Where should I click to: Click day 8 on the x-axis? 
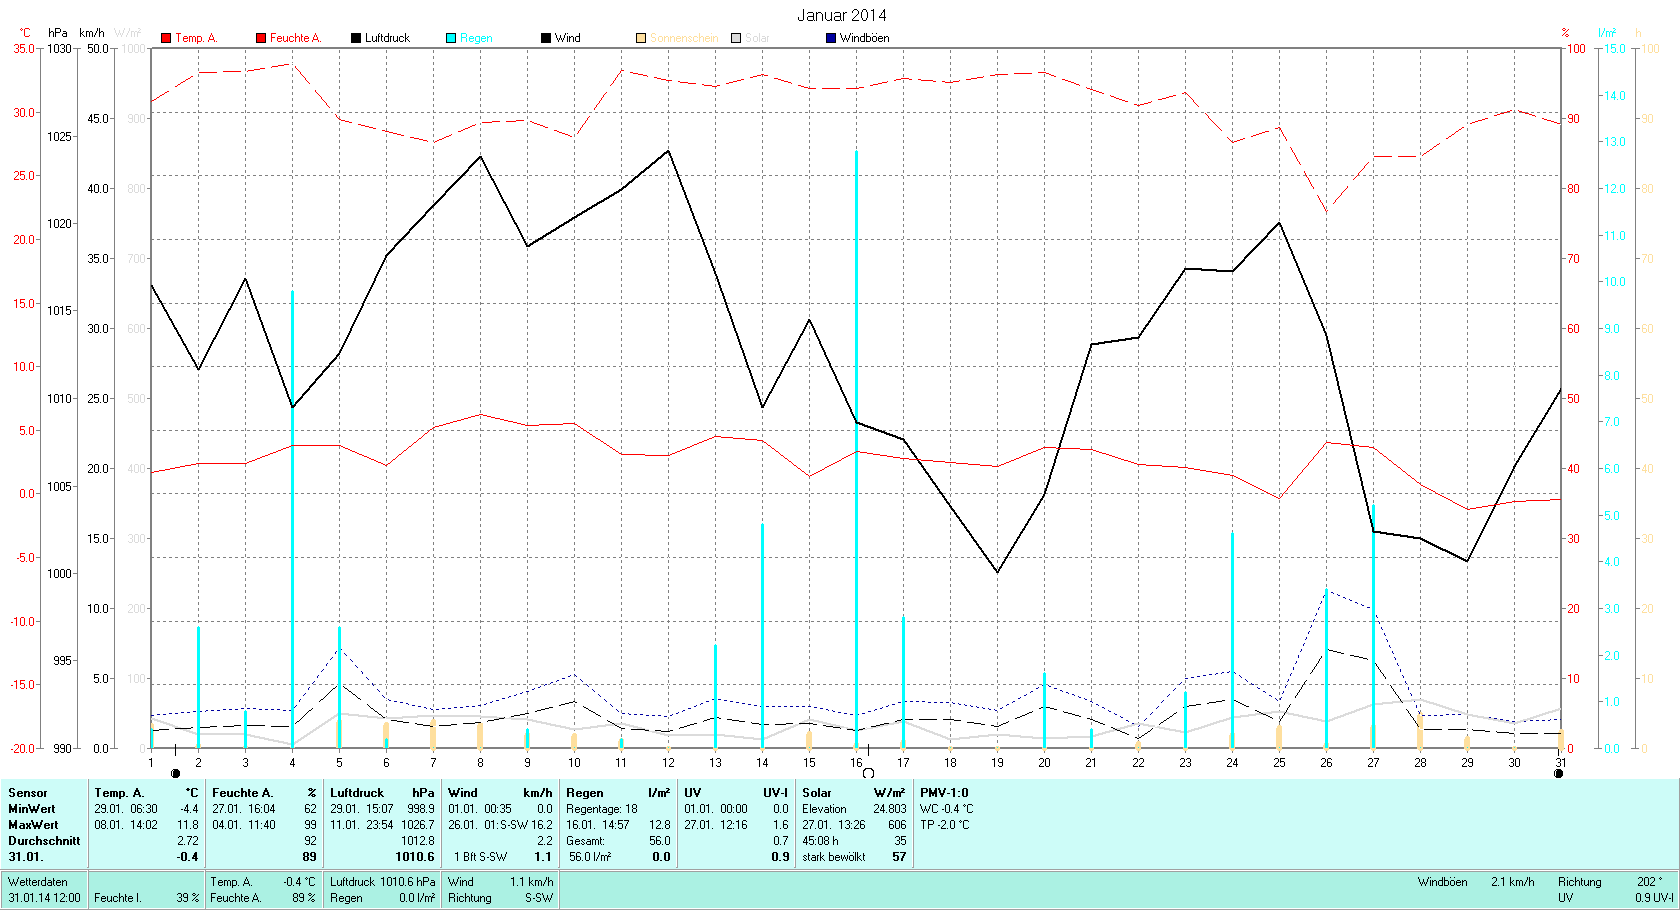click(x=480, y=762)
